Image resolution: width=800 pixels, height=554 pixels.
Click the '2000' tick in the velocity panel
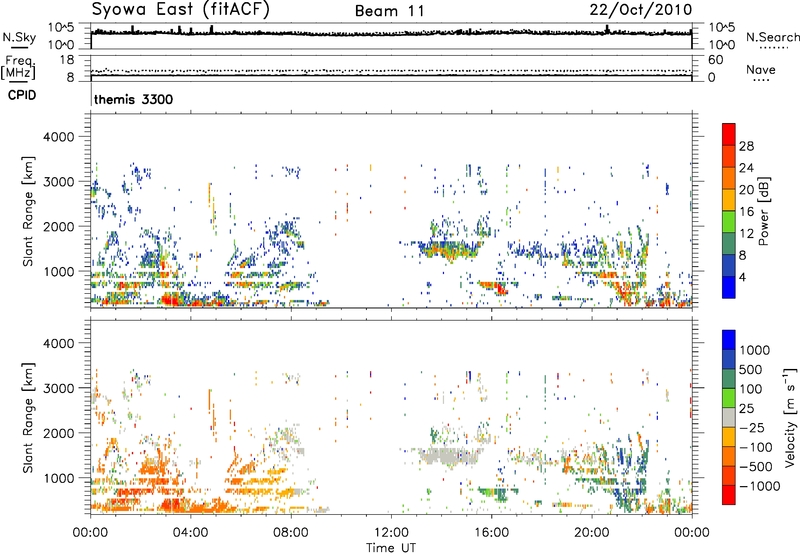click(59, 433)
